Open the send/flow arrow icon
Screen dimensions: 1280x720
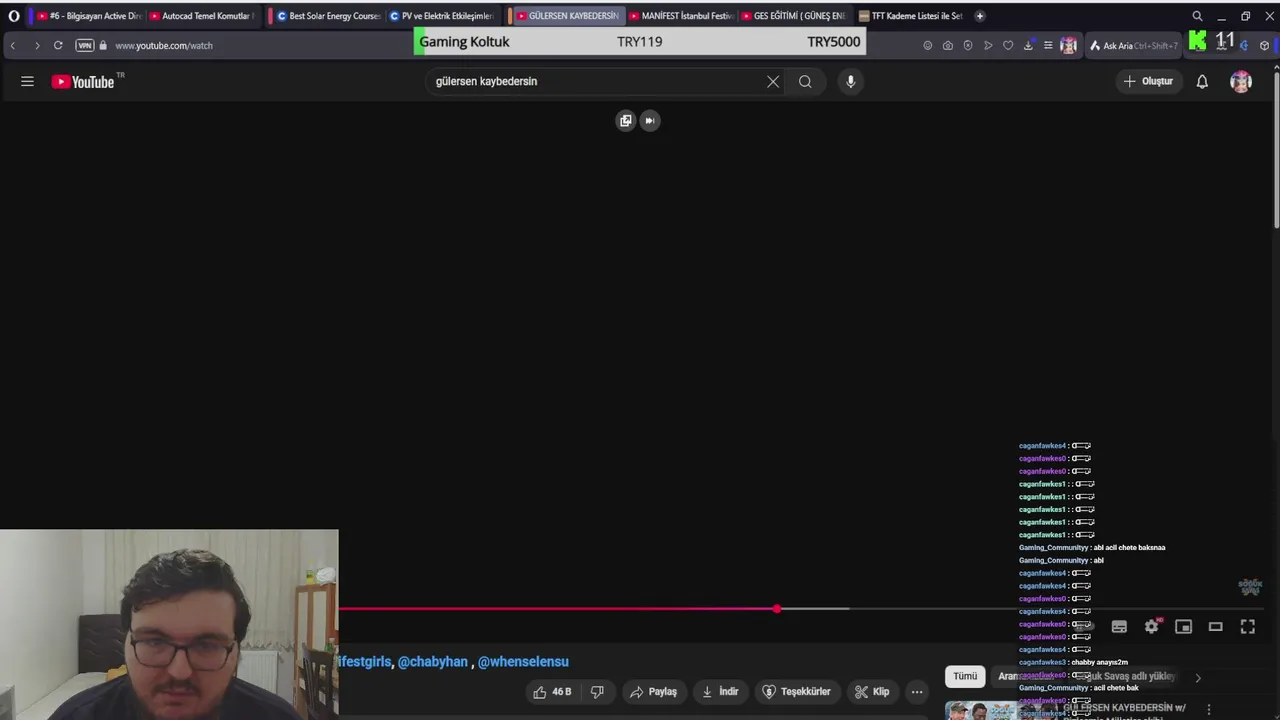[988, 45]
